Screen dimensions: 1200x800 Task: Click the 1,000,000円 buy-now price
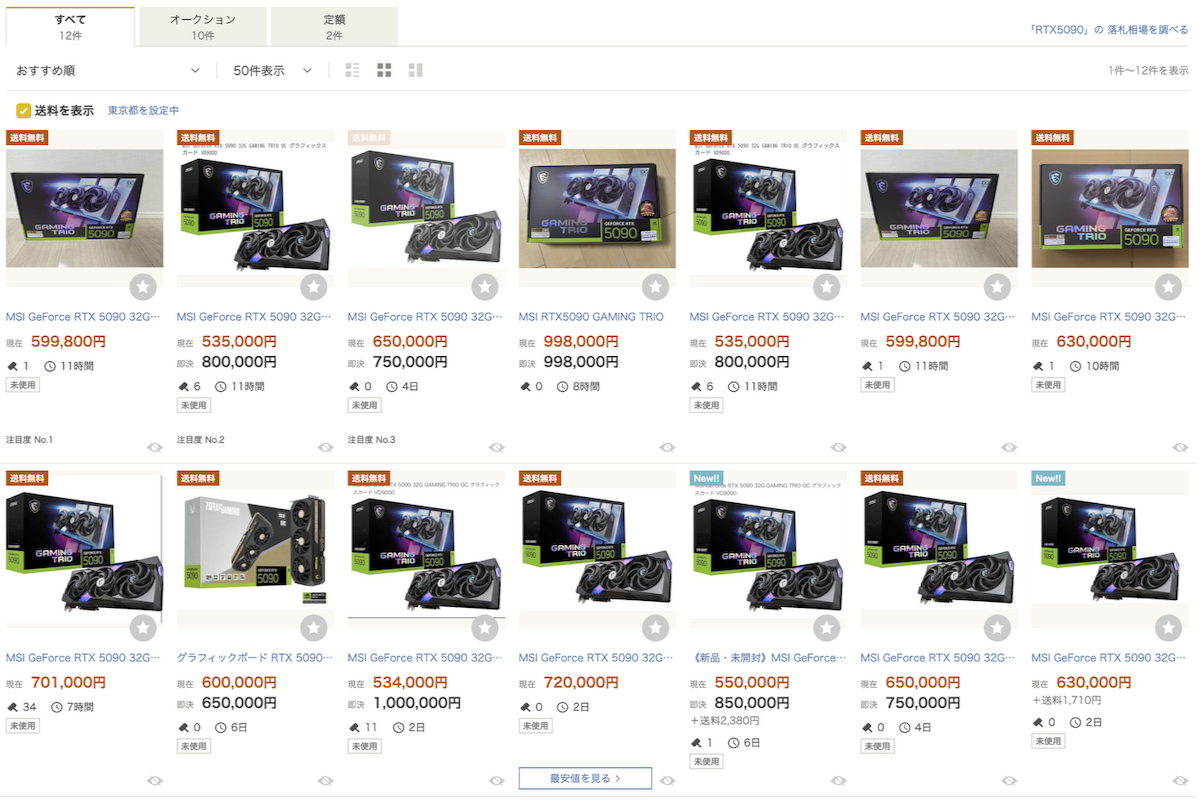click(x=418, y=703)
